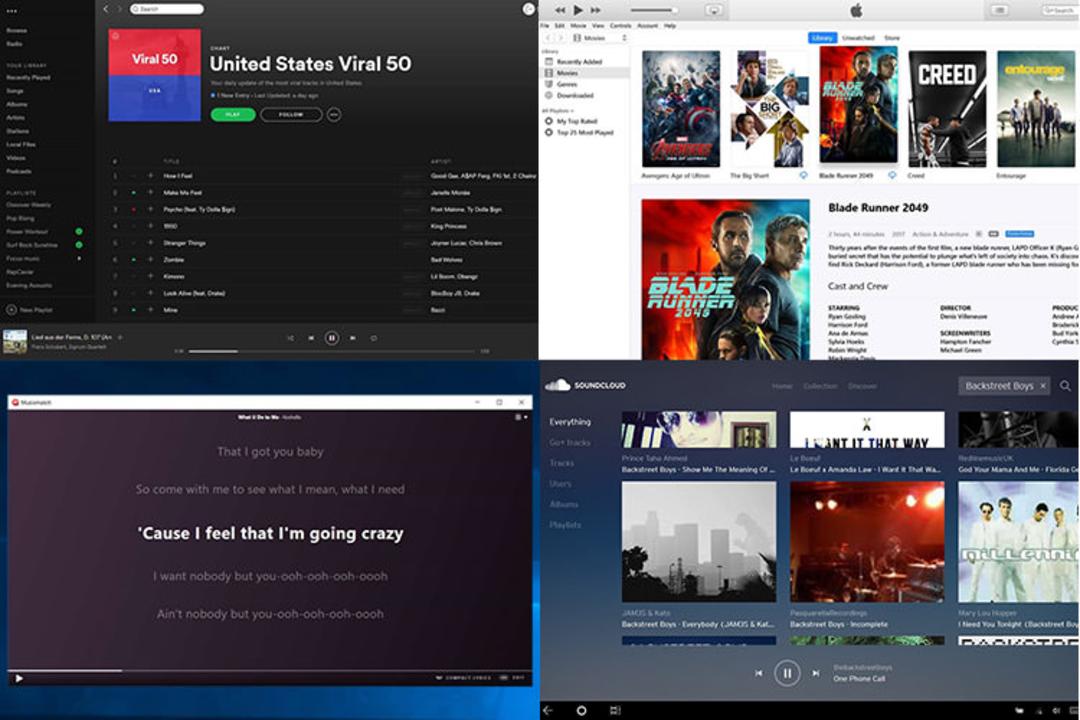Open the circled more-options button beside FOLLOW
This screenshot has width=1080, height=720.
333,114
